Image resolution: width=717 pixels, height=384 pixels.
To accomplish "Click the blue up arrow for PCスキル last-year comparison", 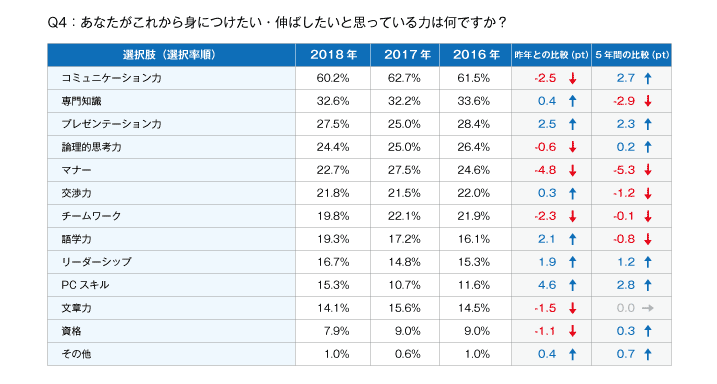I will pyautogui.click(x=572, y=285).
